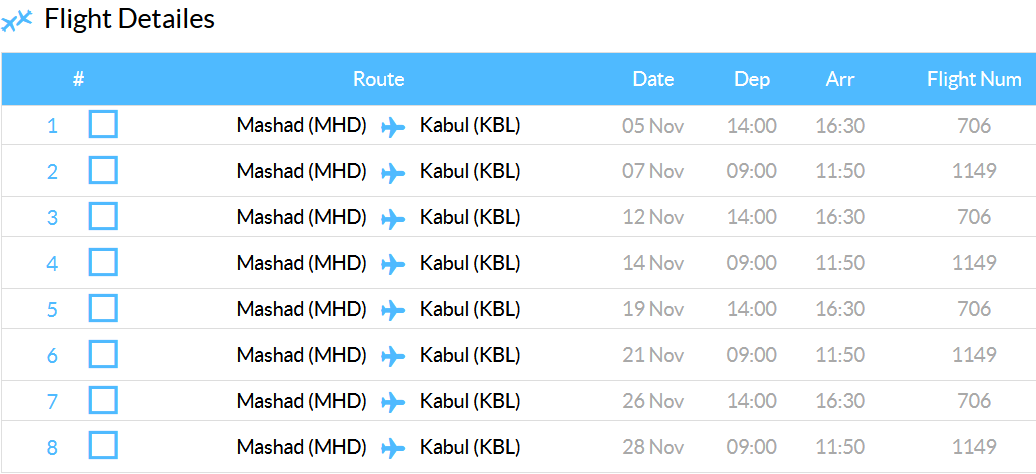This screenshot has height=474, width=1036.
Task: Click the airplanes icon beside Flight Detailes
Action: [17, 21]
